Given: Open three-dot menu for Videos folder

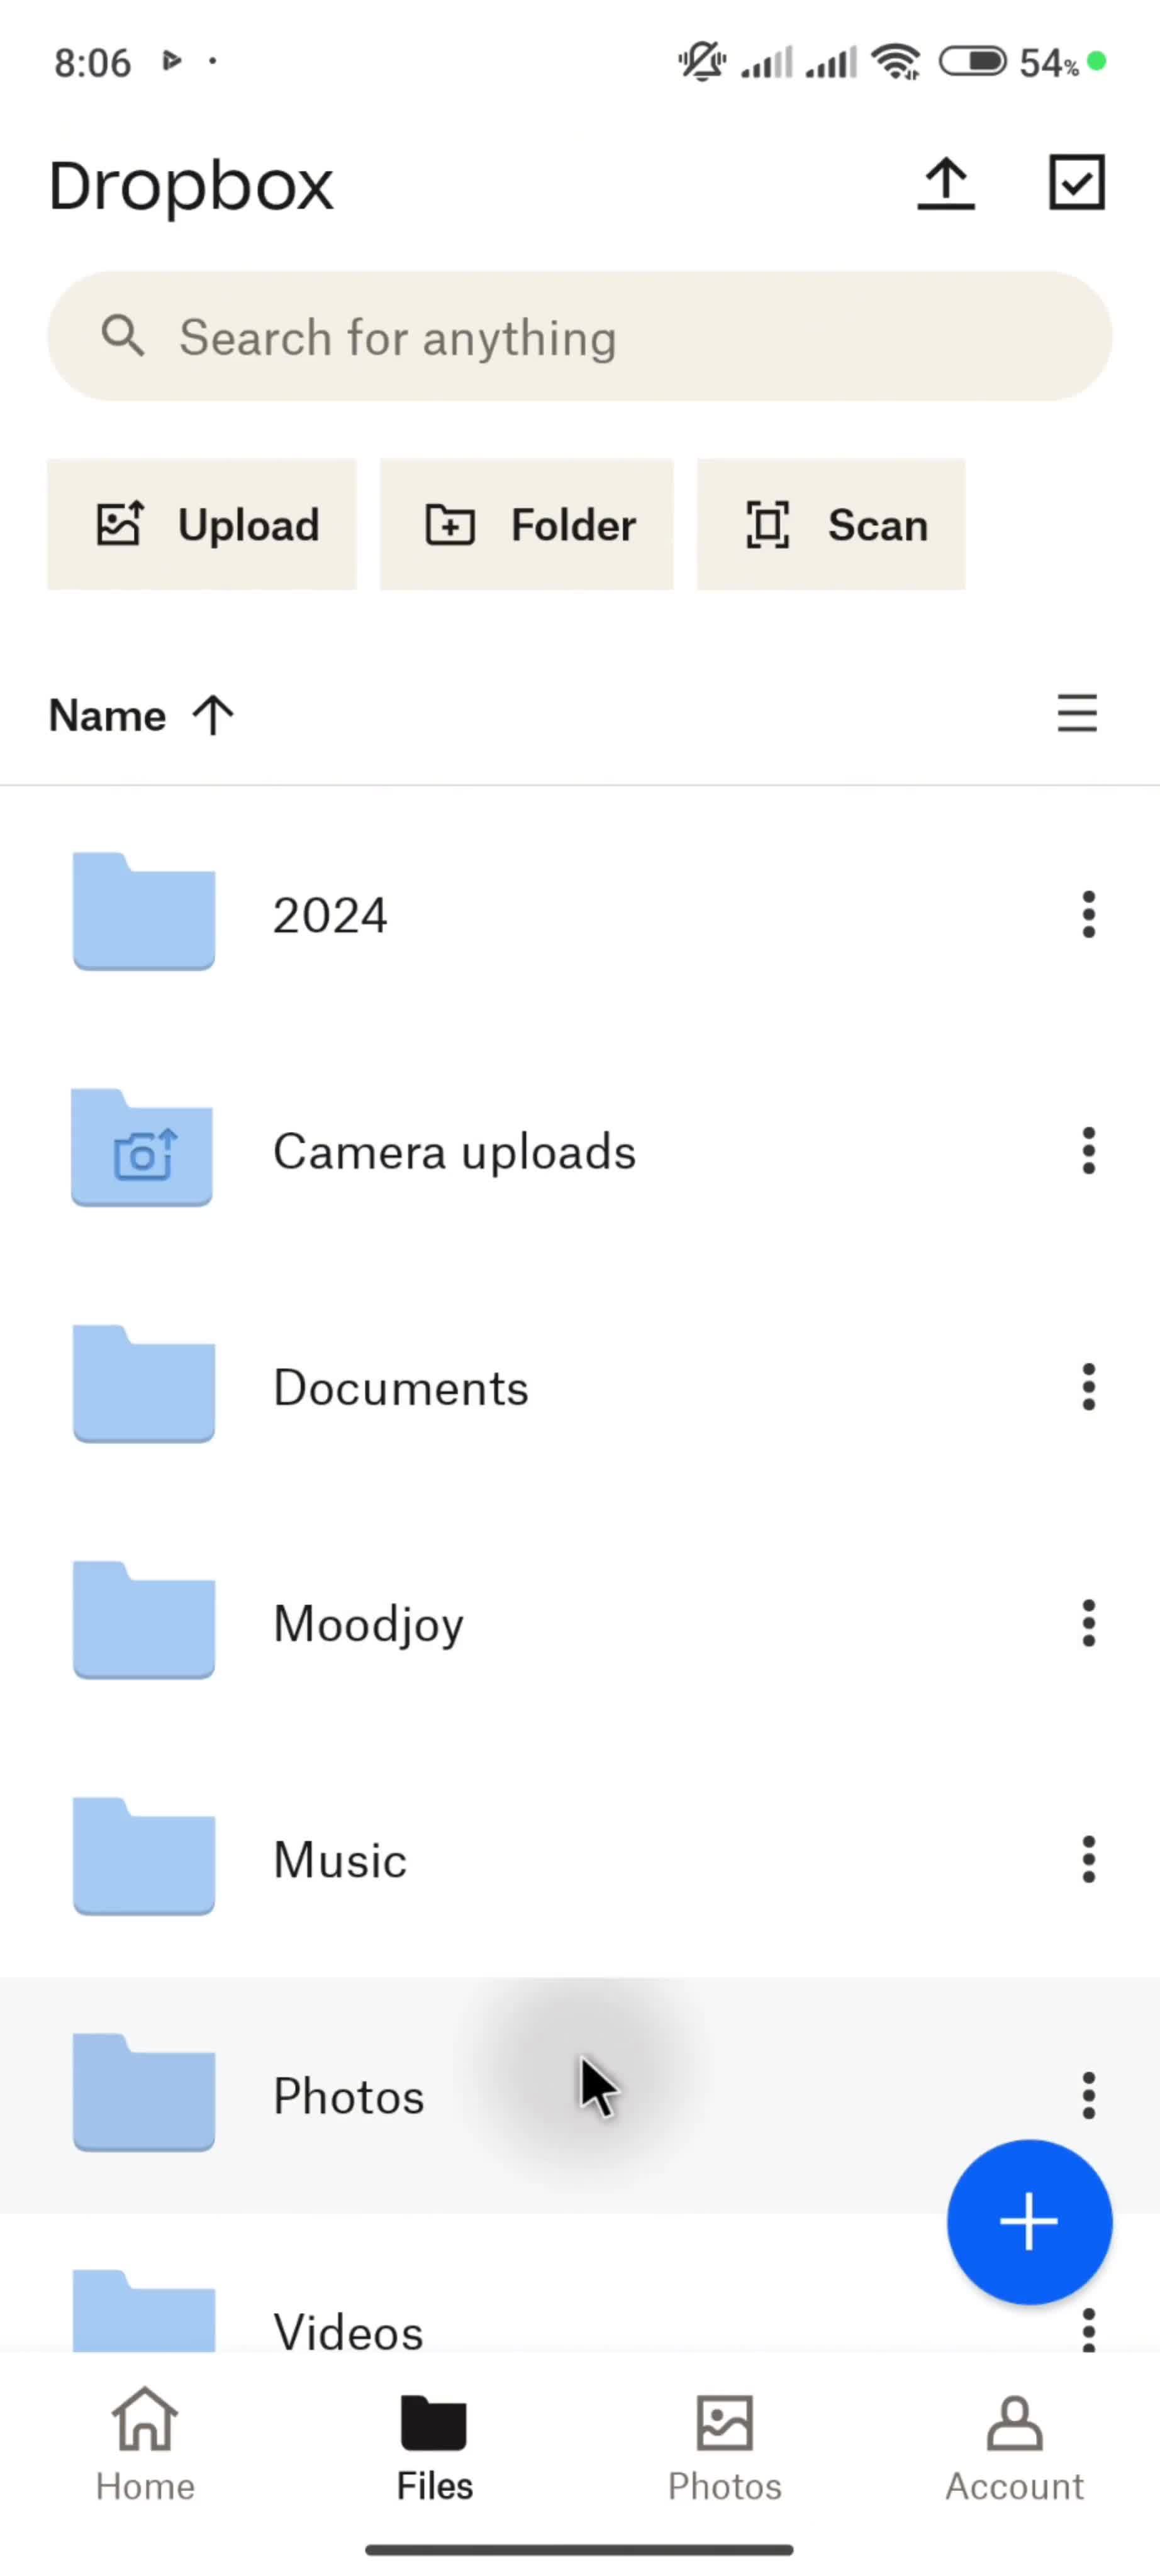Looking at the screenshot, I should pyautogui.click(x=1088, y=2329).
